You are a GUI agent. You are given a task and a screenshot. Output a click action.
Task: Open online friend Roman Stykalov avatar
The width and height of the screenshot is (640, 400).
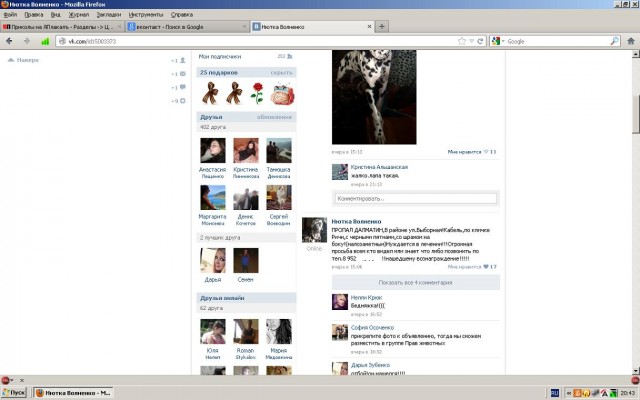[x=246, y=331]
